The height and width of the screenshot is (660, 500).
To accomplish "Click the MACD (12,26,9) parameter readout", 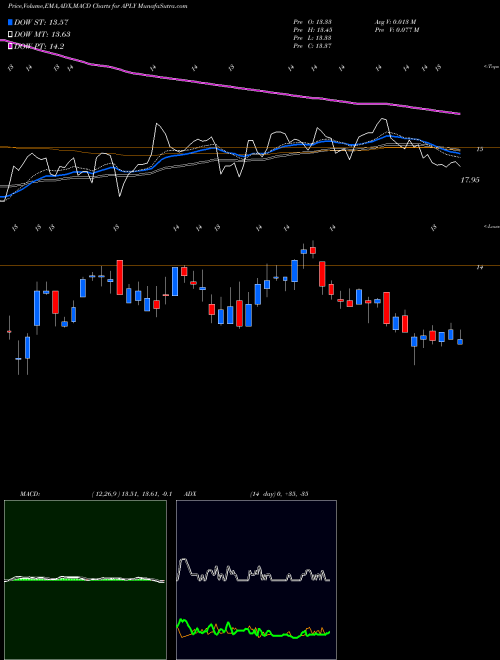I will [x=131, y=494].
